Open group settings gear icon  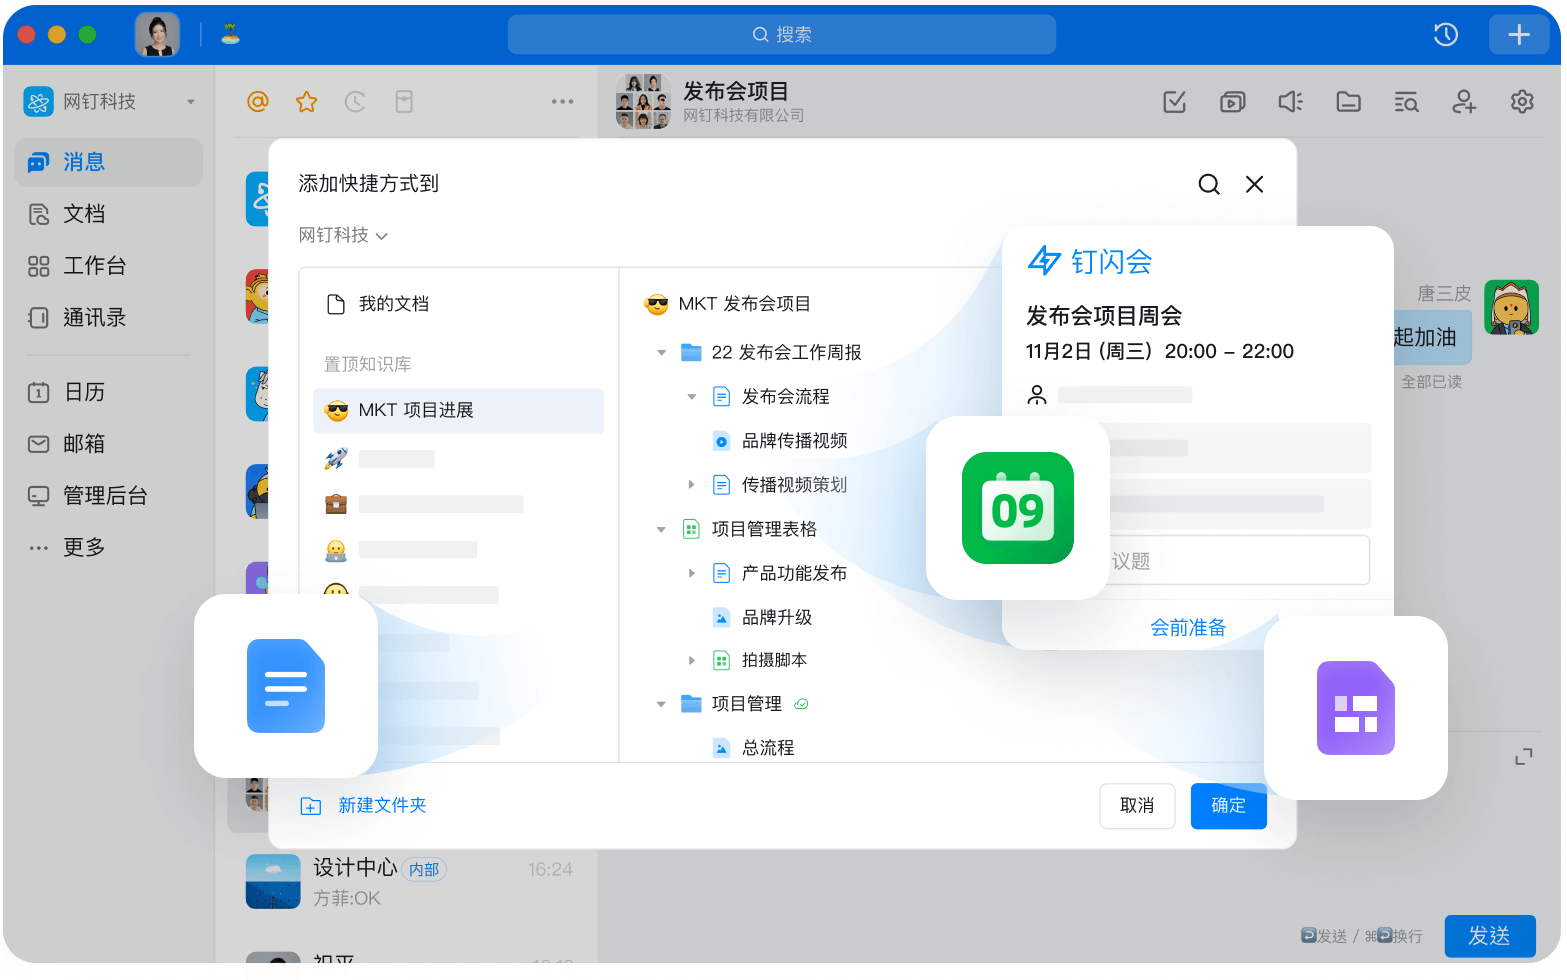pos(1522,101)
